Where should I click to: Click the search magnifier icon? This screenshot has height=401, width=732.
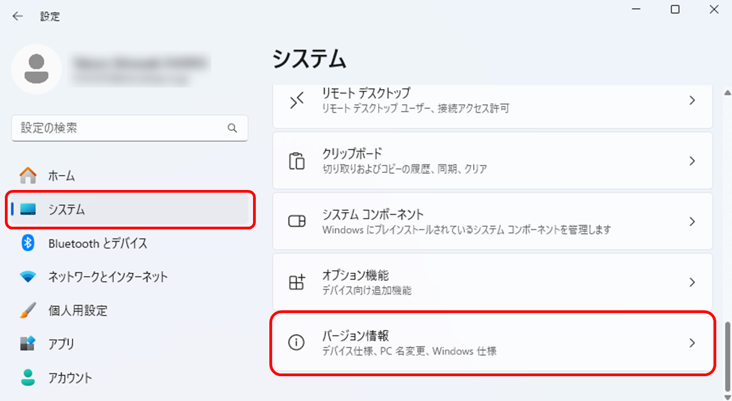tap(232, 128)
